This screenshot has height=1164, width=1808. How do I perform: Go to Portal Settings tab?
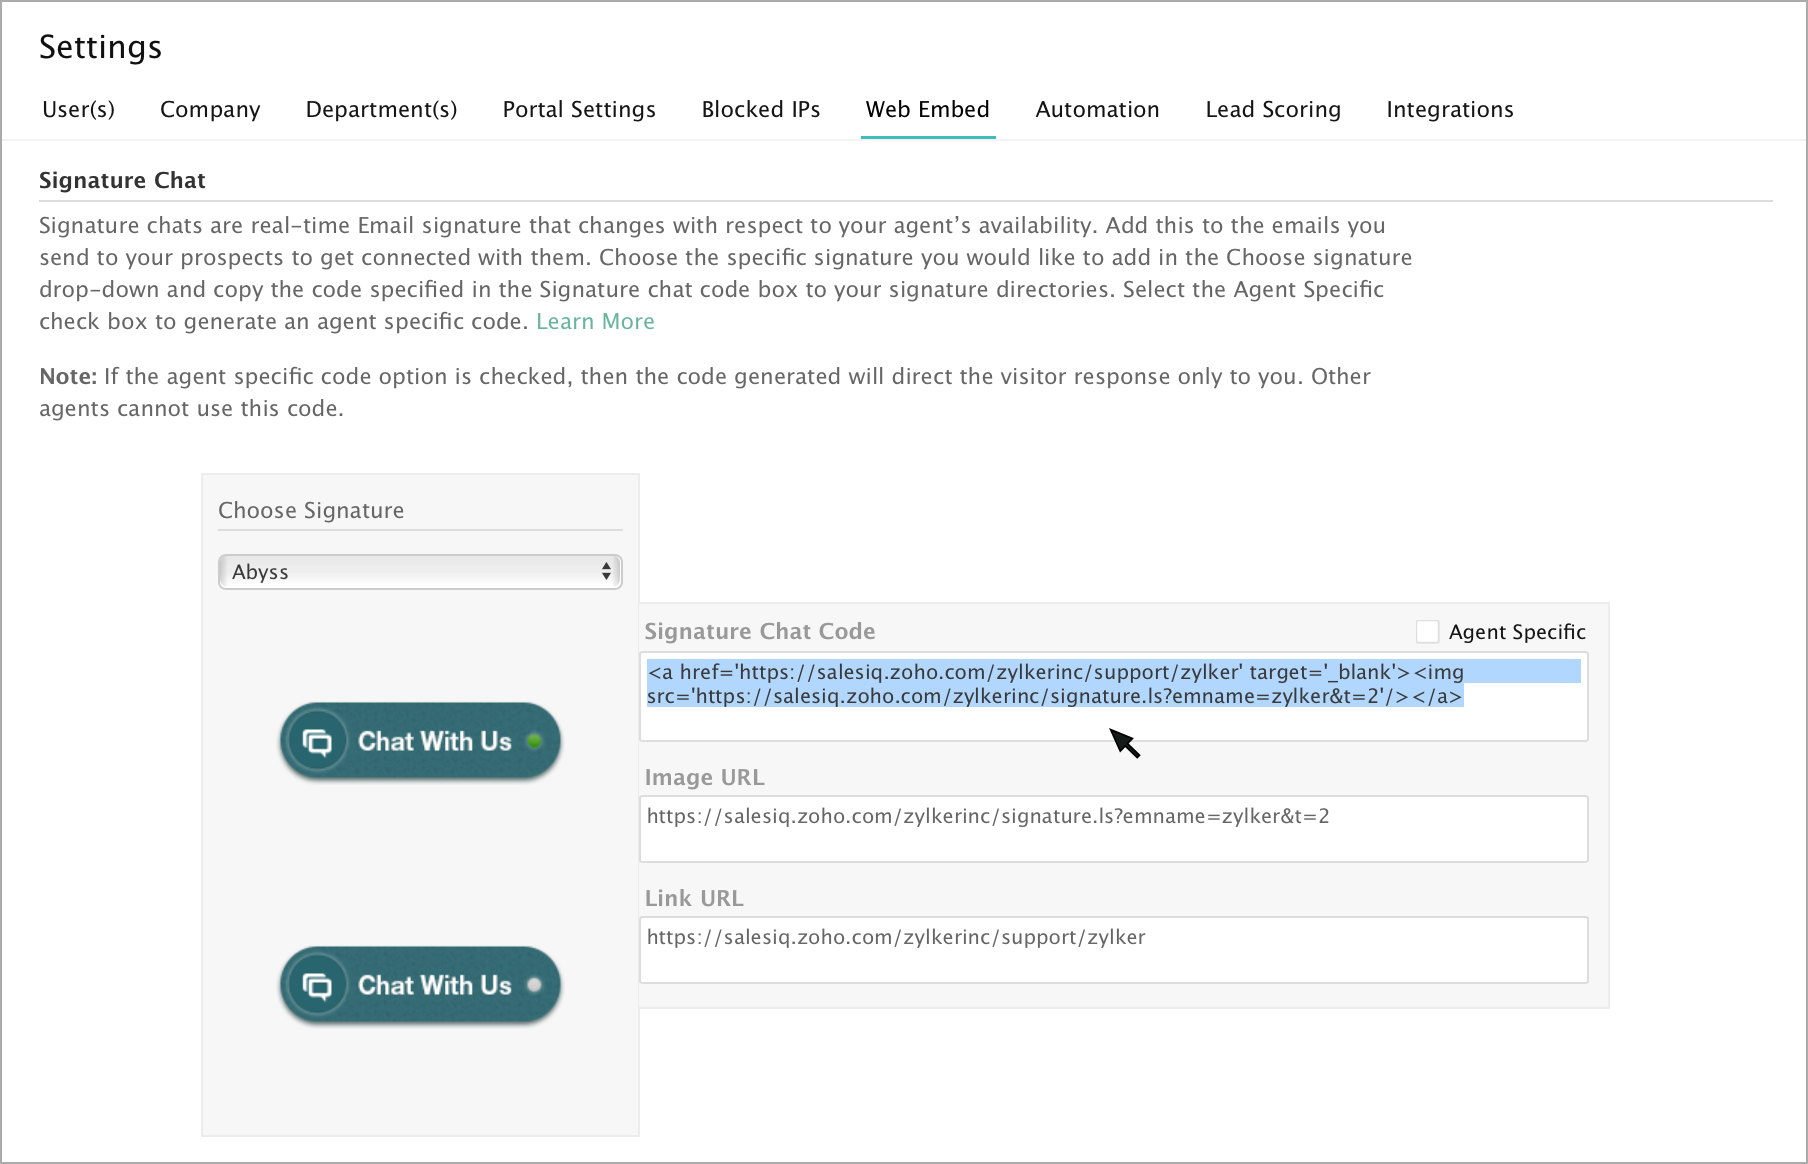pyautogui.click(x=579, y=109)
